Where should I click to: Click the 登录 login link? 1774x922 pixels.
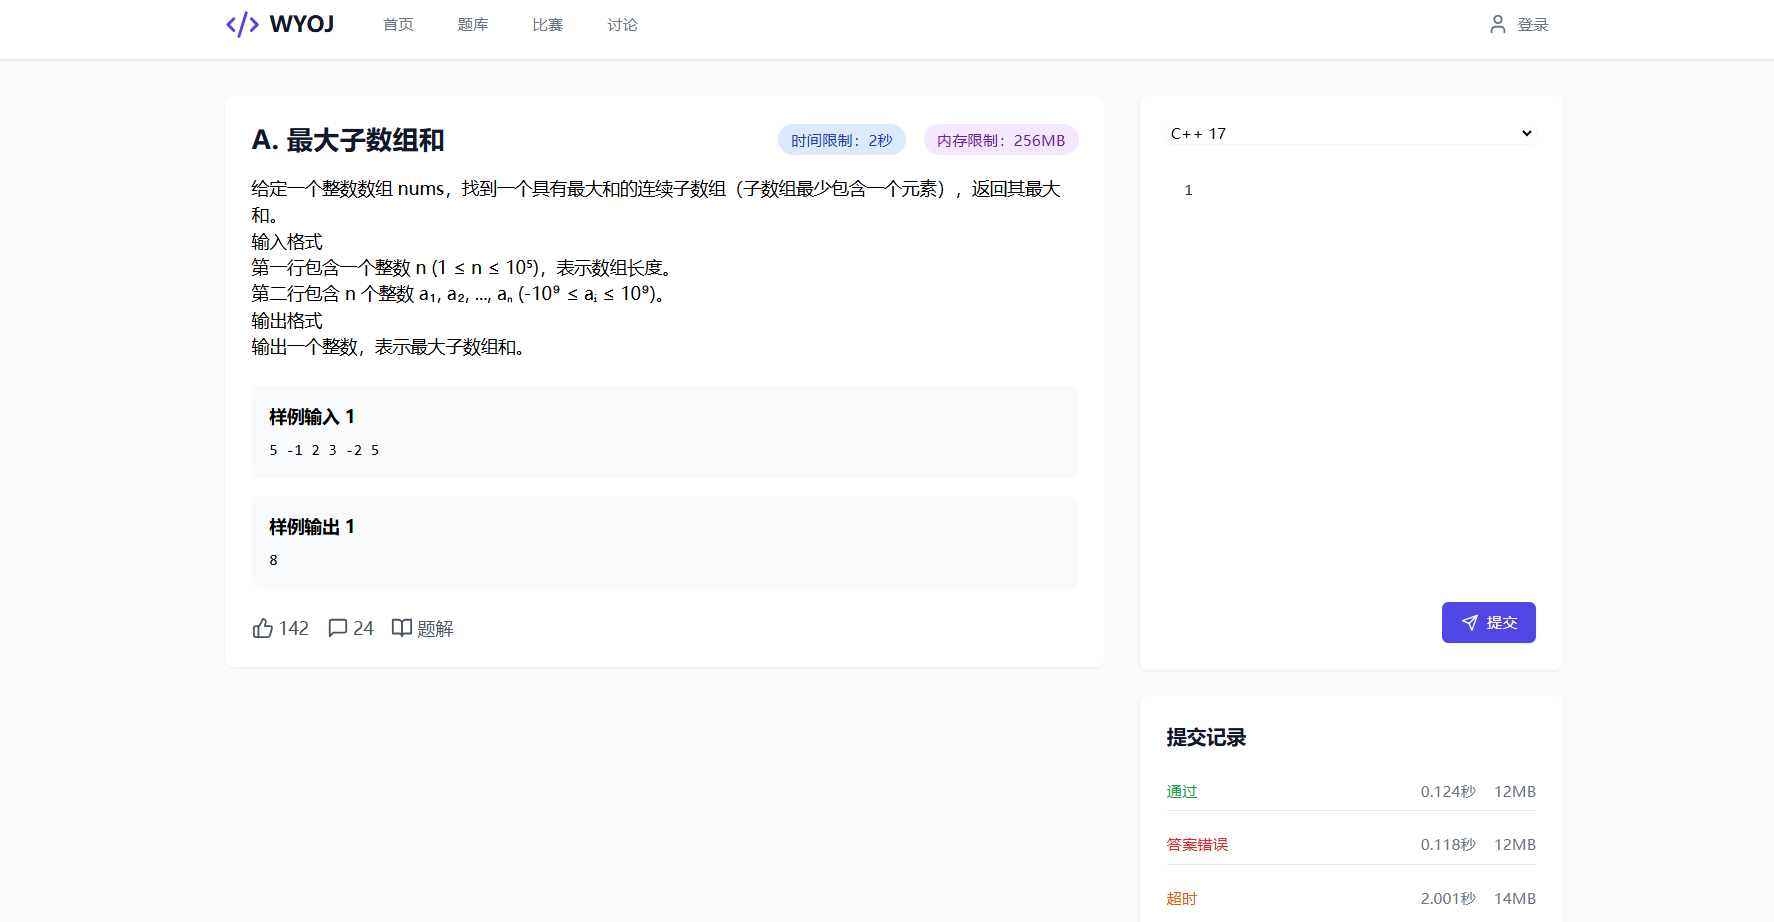click(1532, 25)
